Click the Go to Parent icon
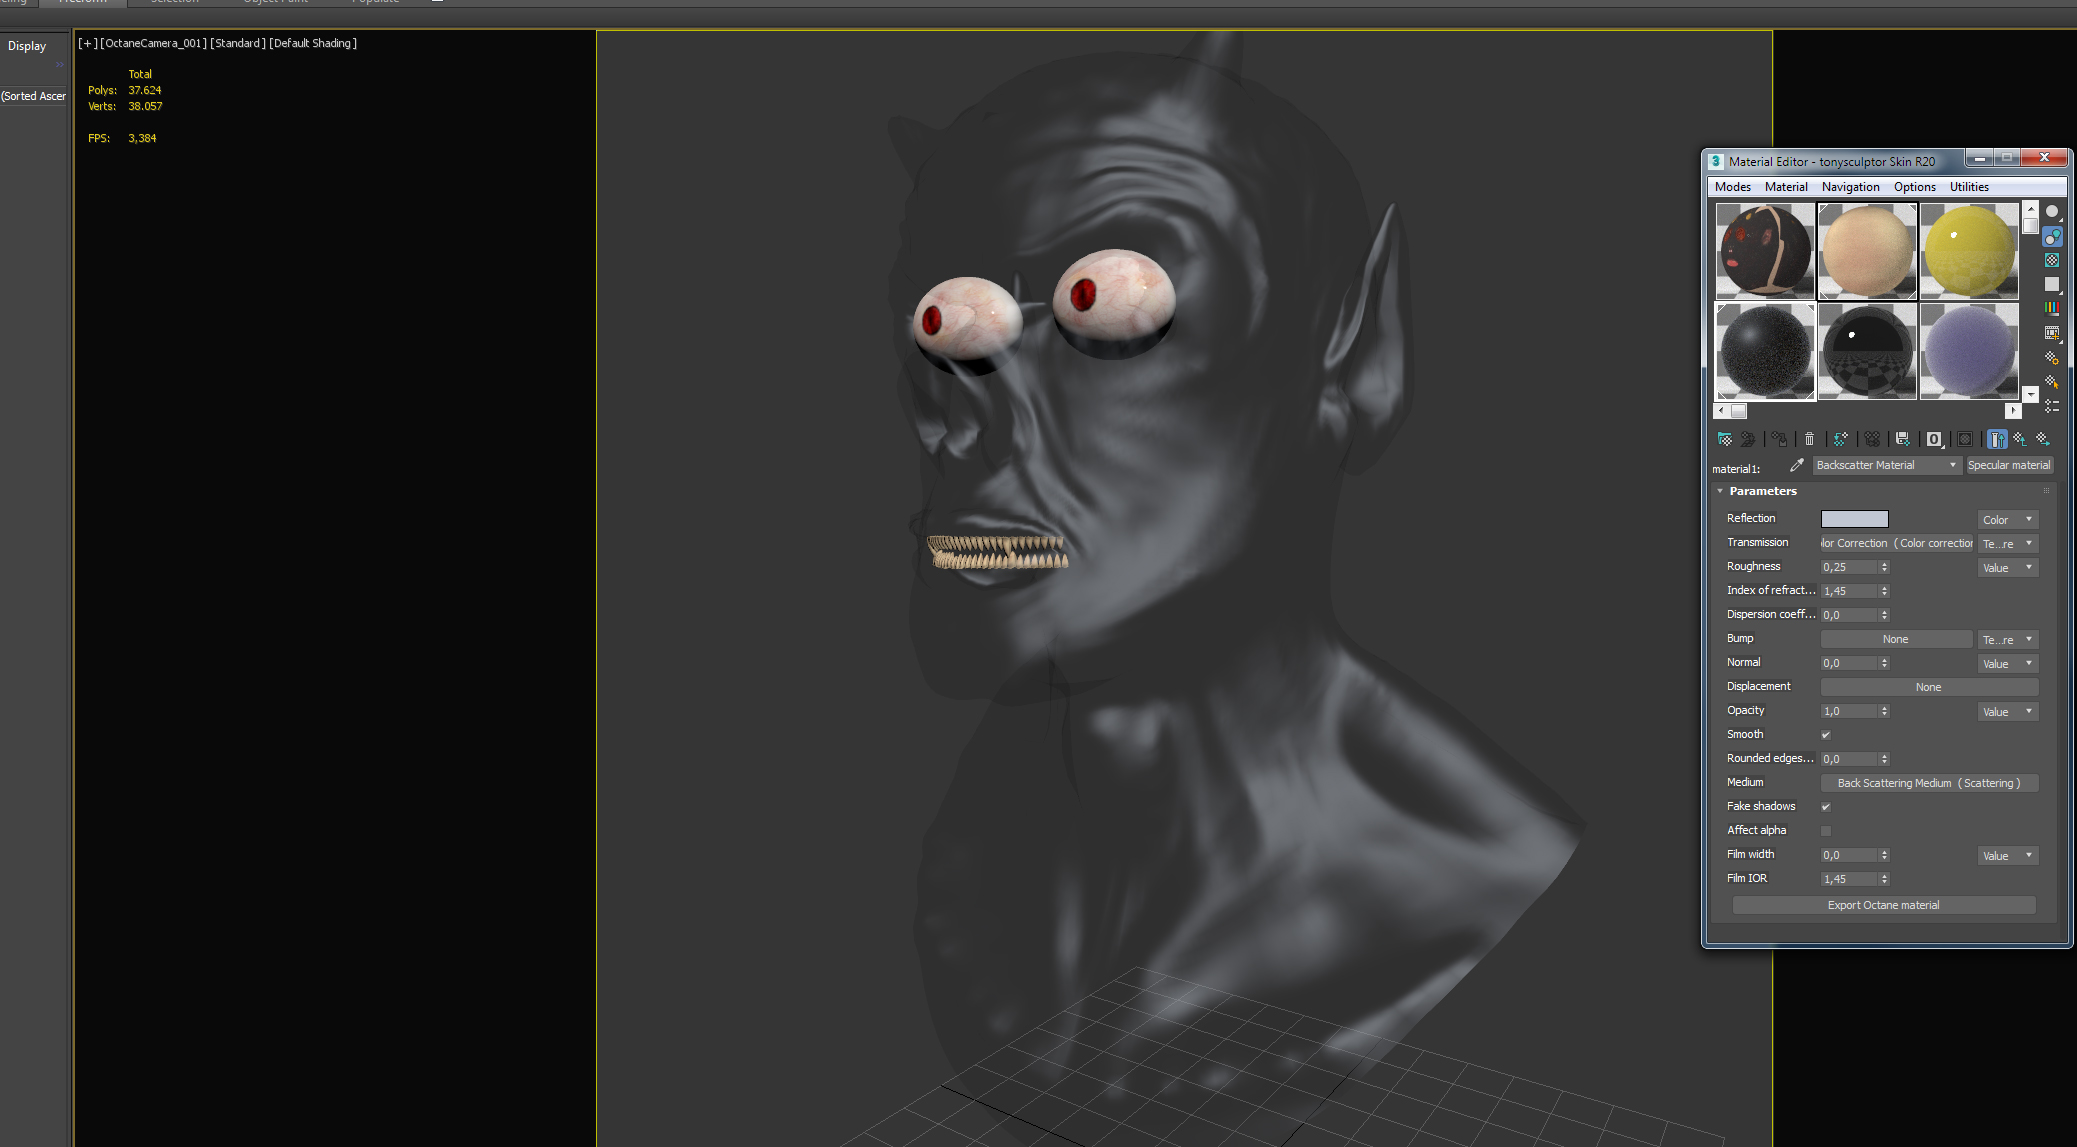The width and height of the screenshot is (2077, 1147). pos(2020,439)
